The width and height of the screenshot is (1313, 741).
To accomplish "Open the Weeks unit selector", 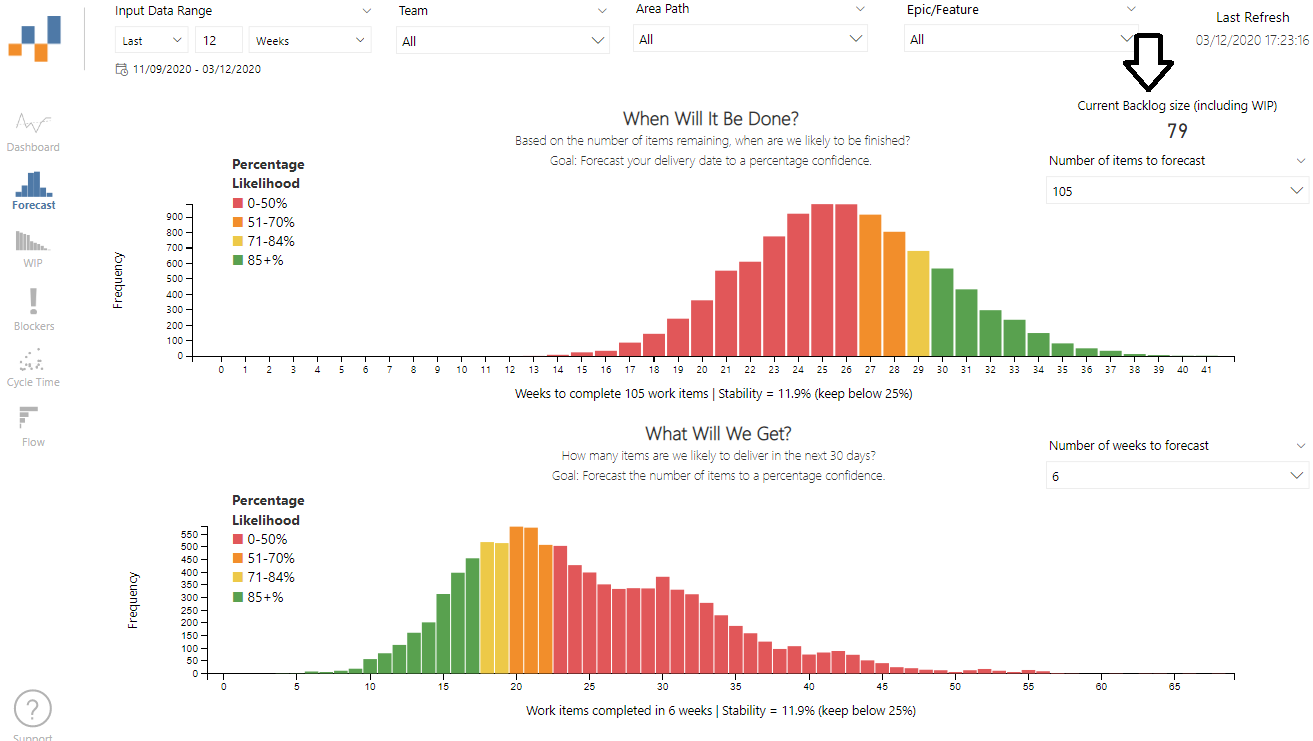I will pyautogui.click(x=308, y=41).
